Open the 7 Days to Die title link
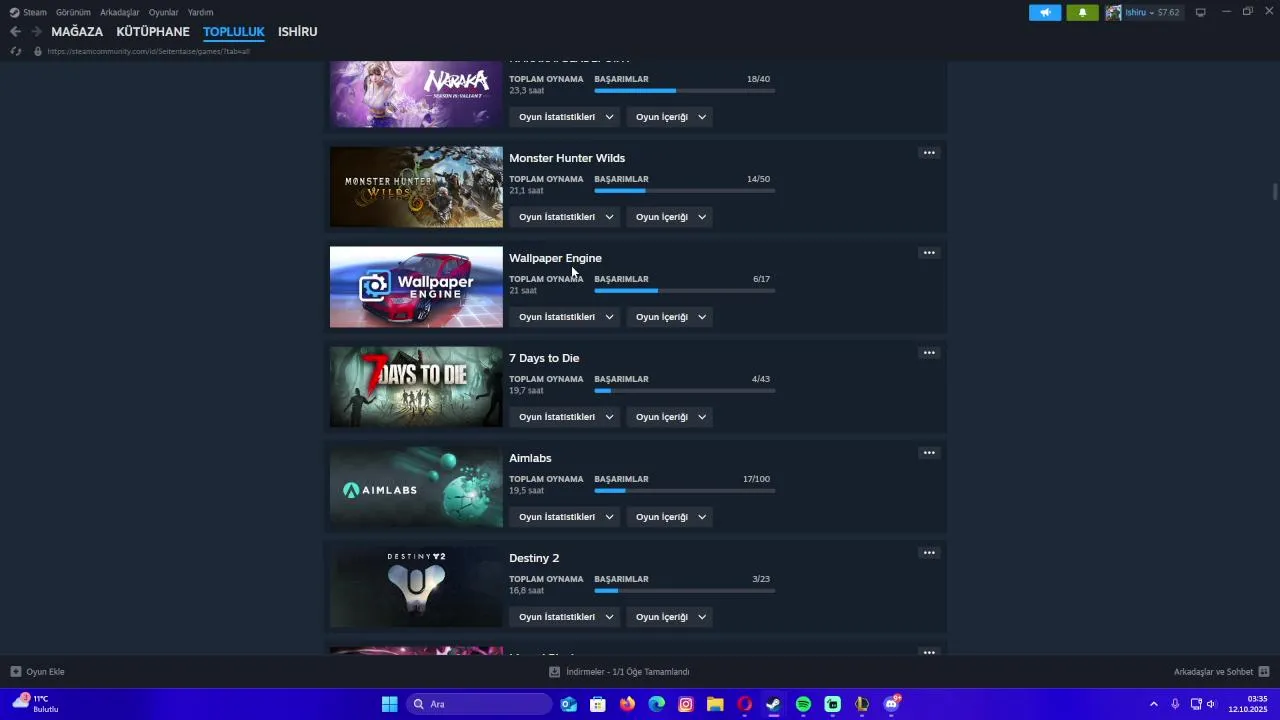 pos(544,358)
